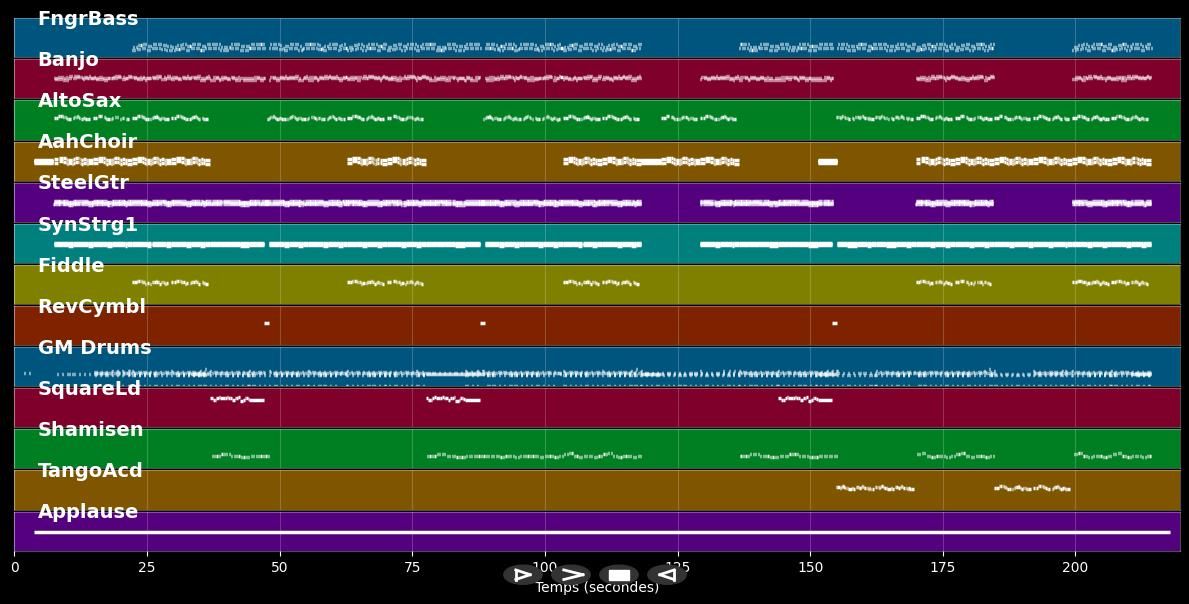The width and height of the screenshot is (1189, 604).
Task: Click the Fiddle track name
Action: click(x=71, y=266)
